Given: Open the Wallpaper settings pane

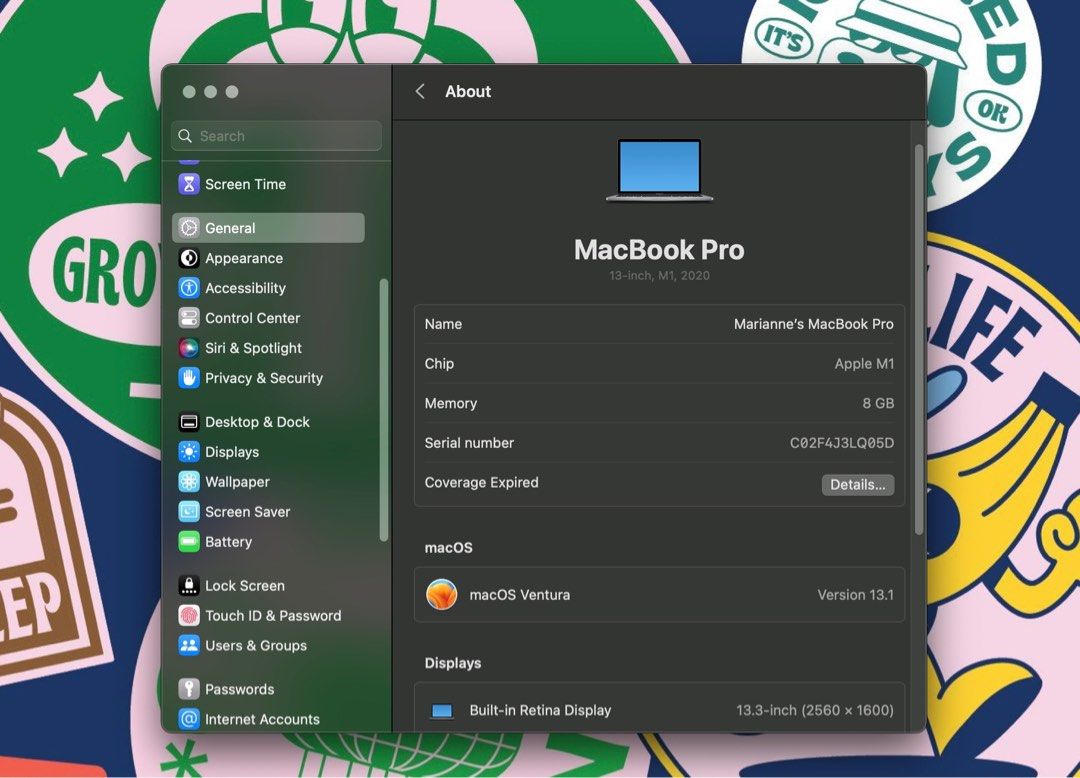Looking at the screenshot, I should pos(237,482).
